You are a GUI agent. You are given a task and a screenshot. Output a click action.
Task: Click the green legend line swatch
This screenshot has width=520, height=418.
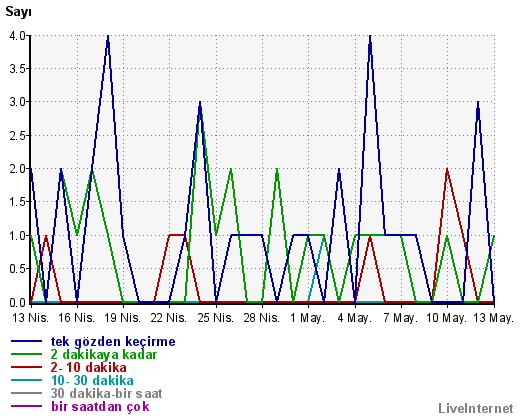27,354
